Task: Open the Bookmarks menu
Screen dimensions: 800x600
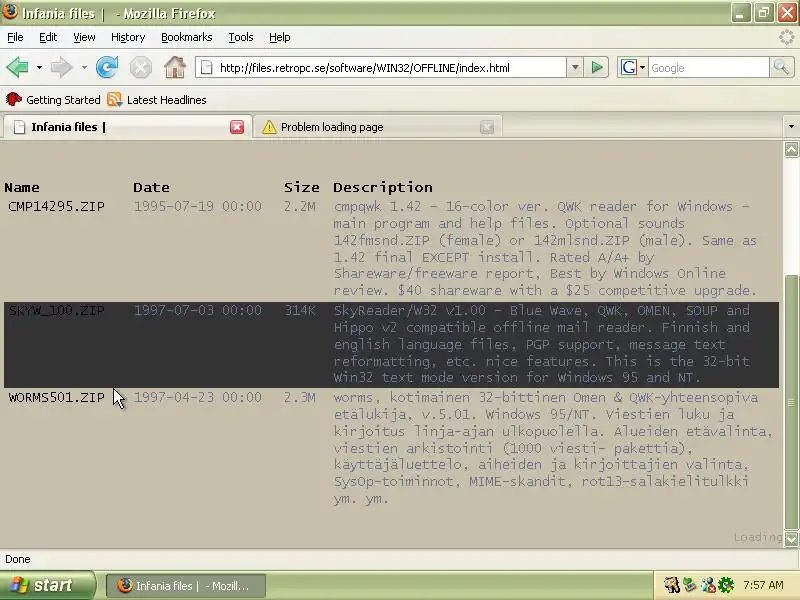Action: click(187, 37)
